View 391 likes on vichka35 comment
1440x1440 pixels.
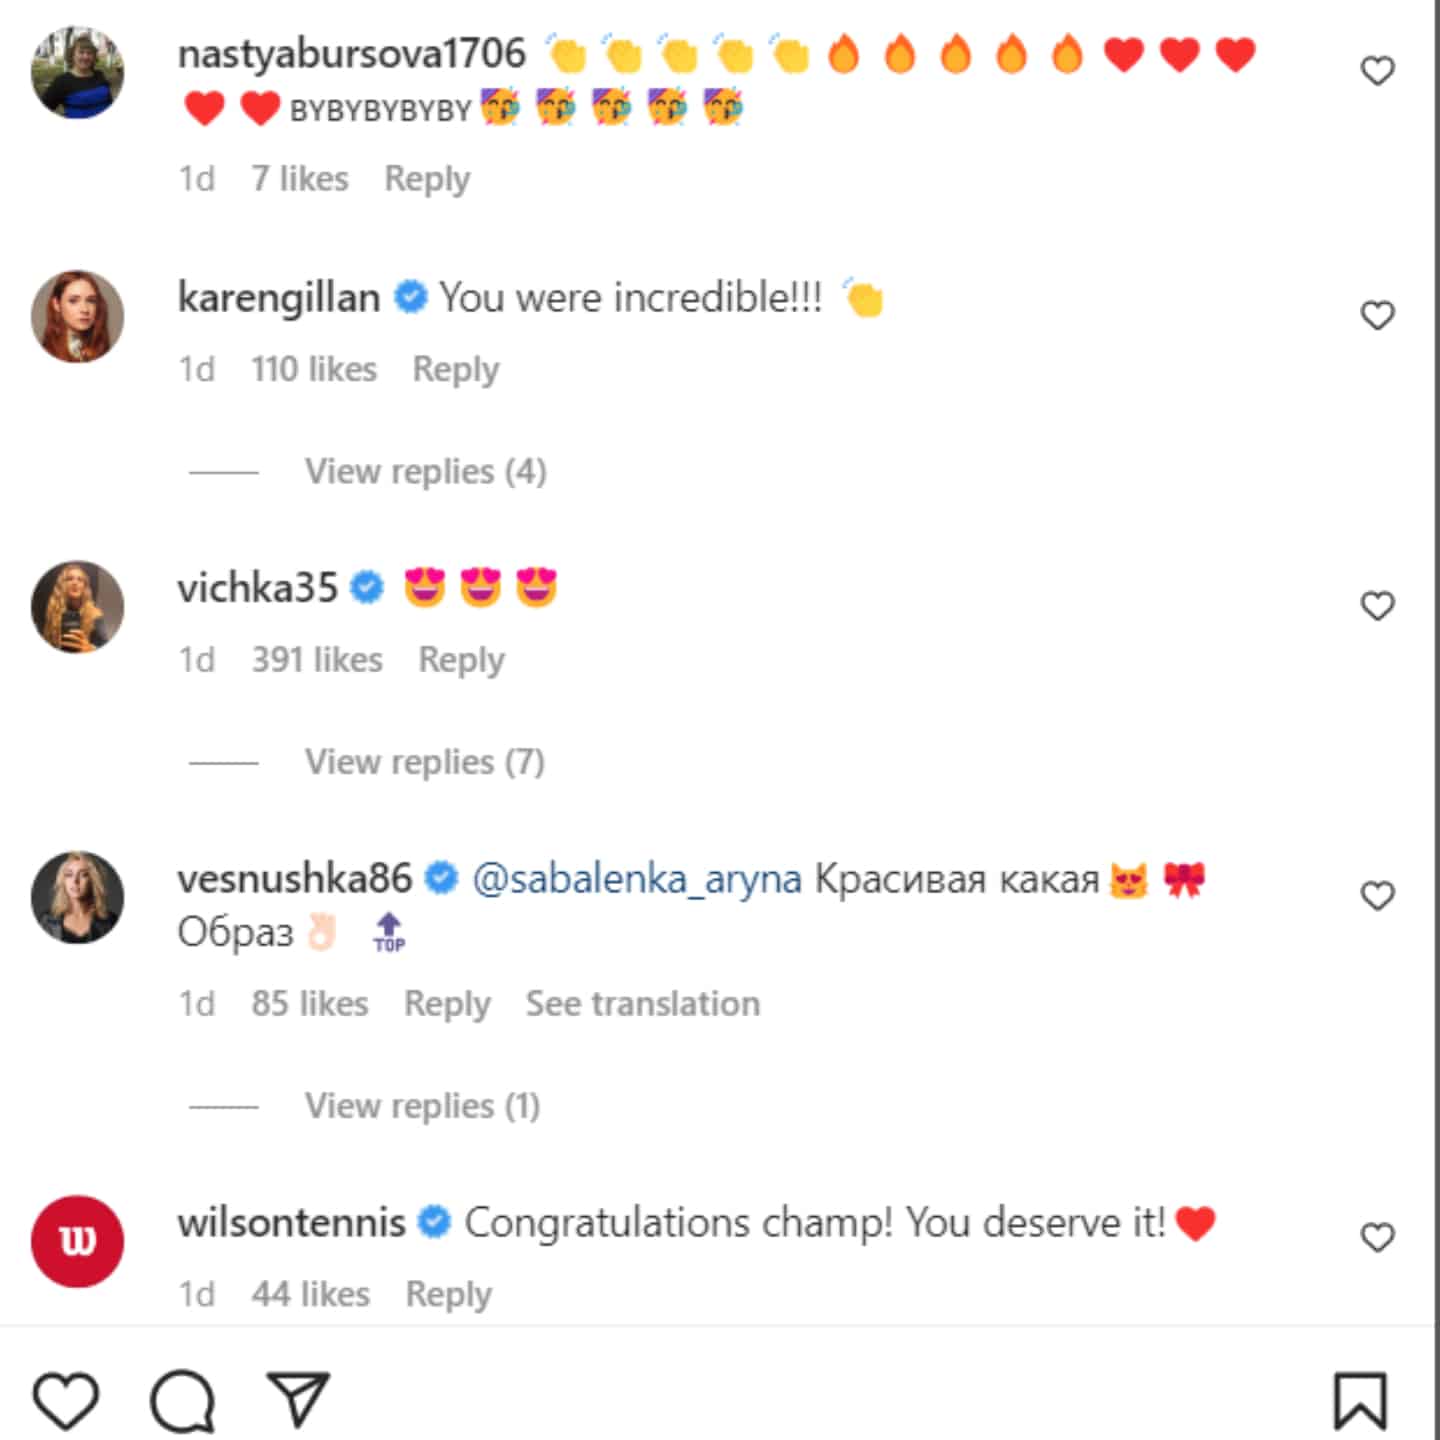(317, 660)
